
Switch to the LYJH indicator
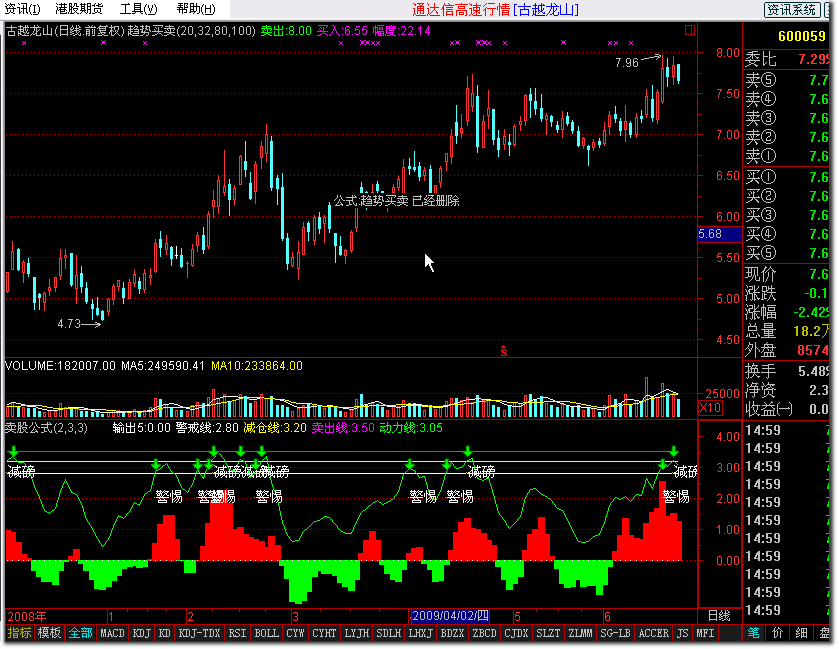tap(356, 633)
